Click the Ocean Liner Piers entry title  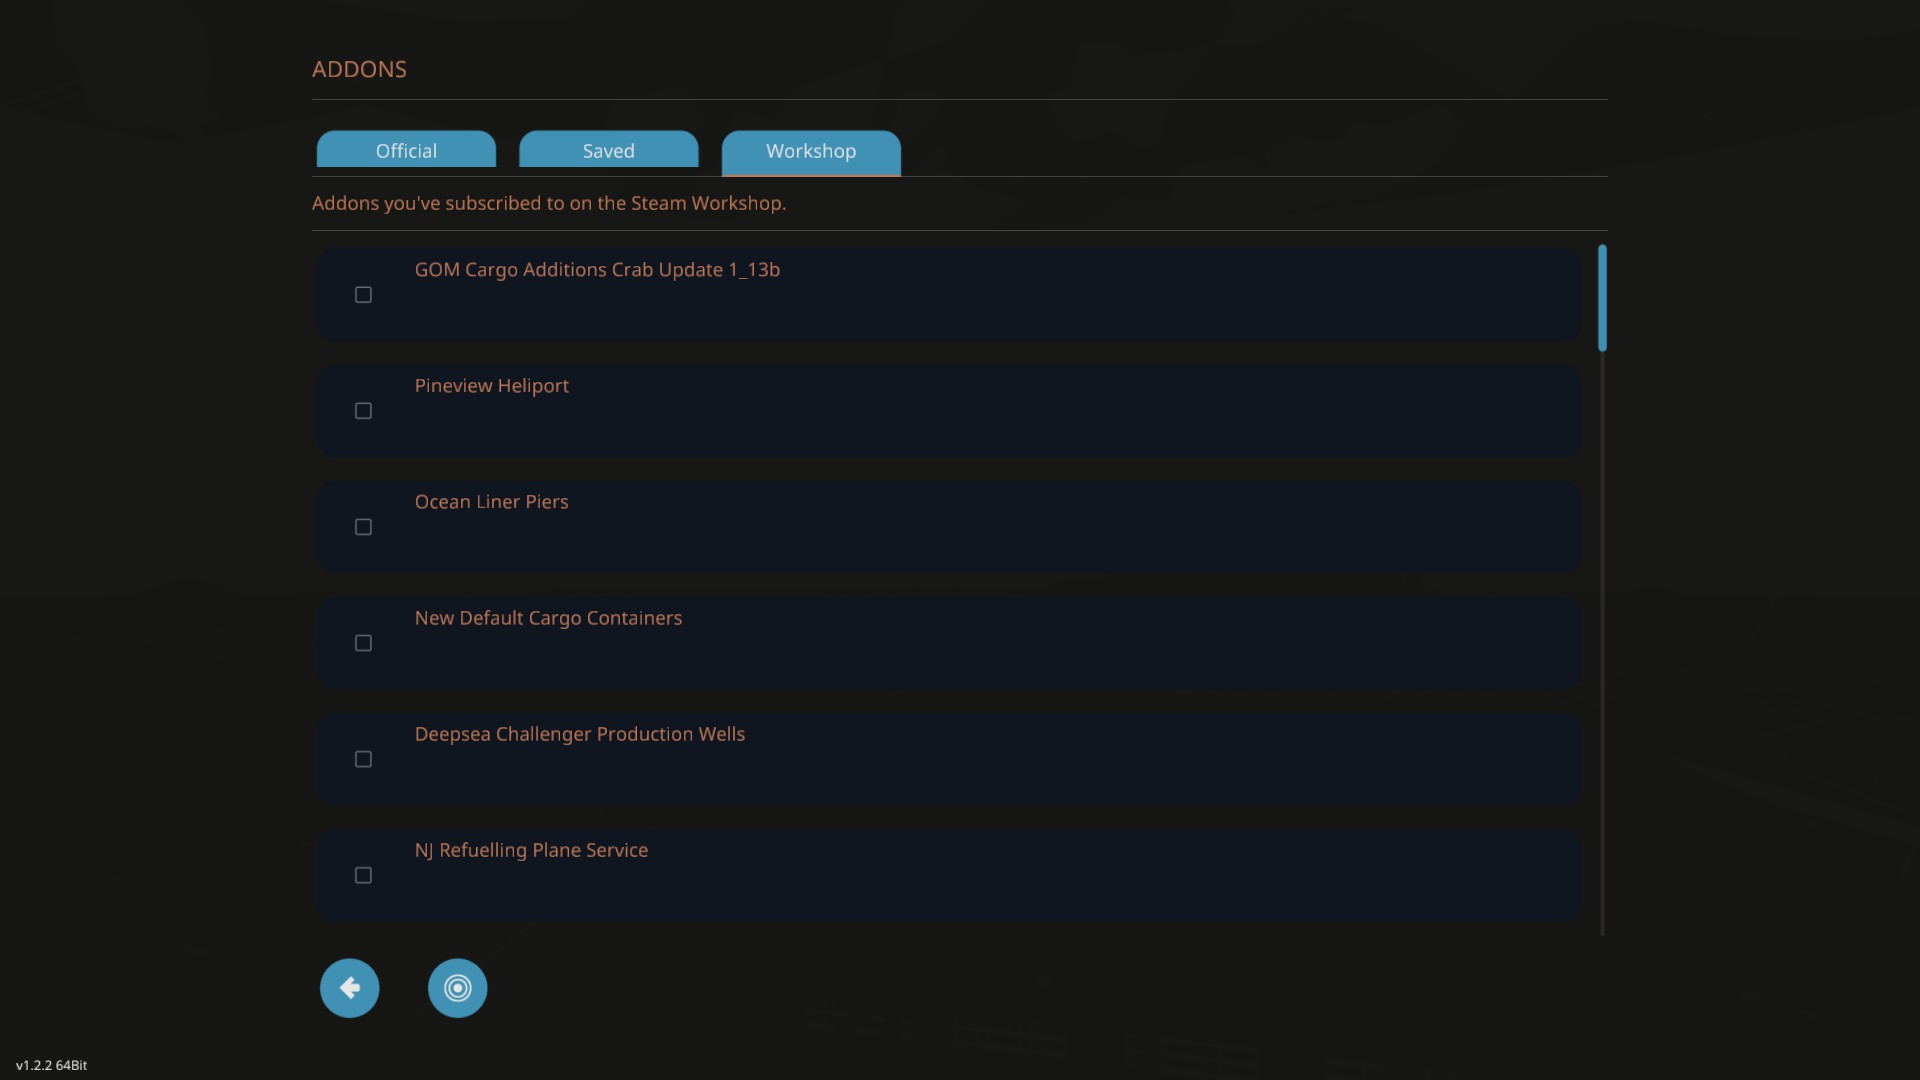[491, 502]
